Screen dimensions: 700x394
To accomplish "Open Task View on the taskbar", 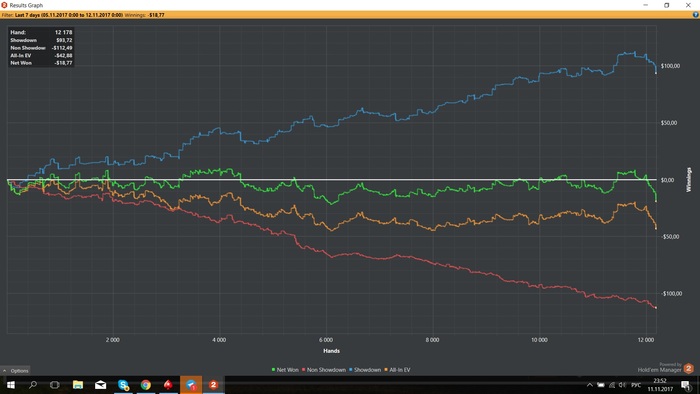I will (x=55, y=385).
